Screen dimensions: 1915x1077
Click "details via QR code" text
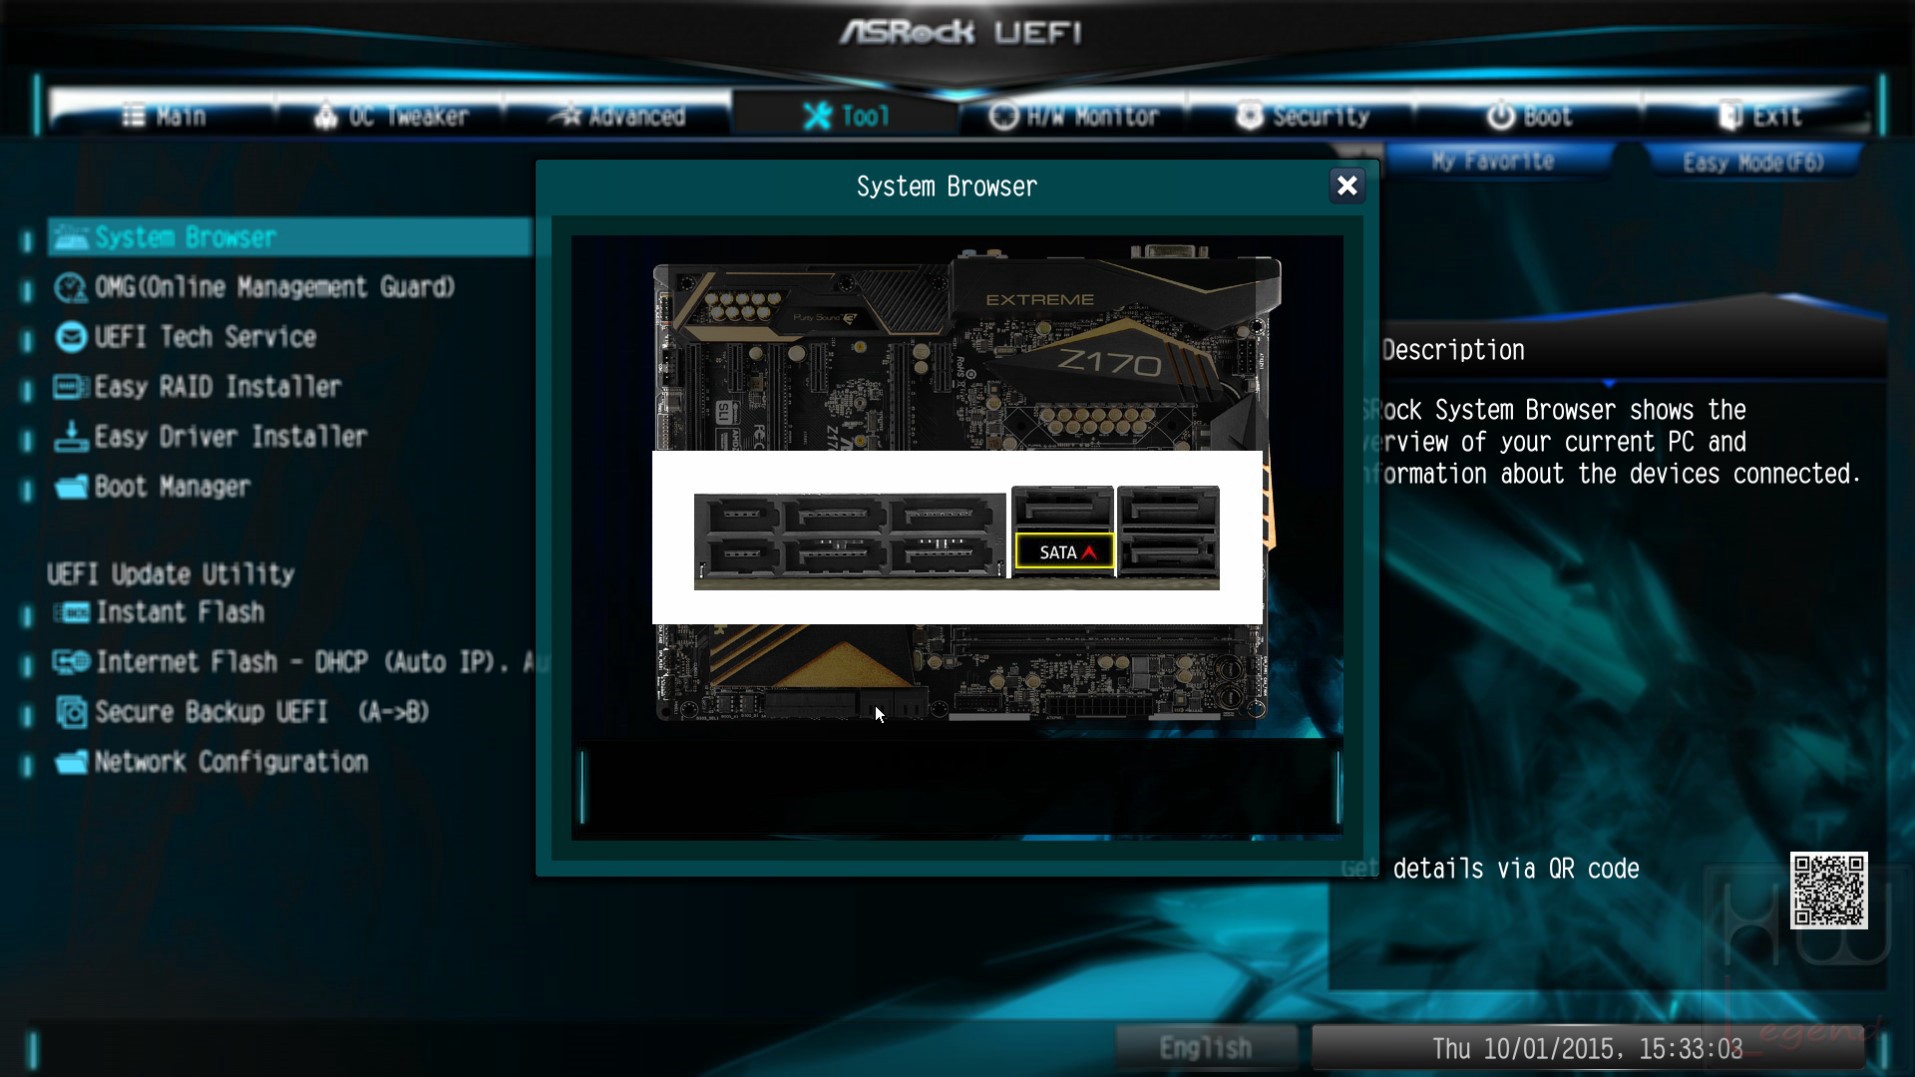coord(1516,869)
